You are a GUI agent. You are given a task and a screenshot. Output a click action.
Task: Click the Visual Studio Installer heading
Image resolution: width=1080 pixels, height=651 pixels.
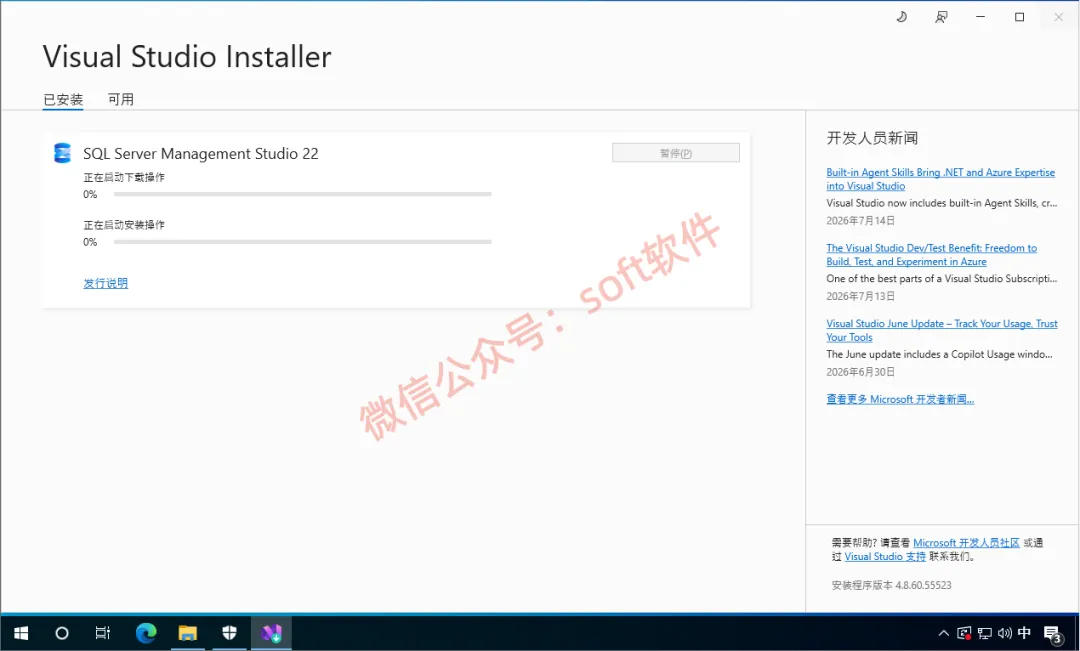point(187,56)
